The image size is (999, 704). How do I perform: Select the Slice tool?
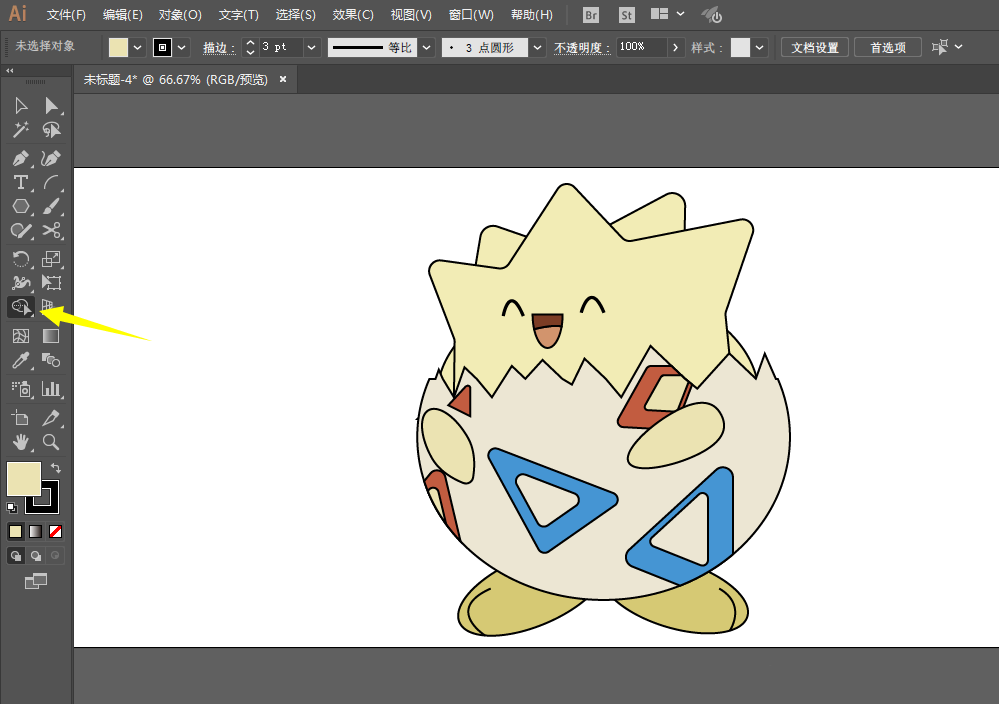[51, 417]
